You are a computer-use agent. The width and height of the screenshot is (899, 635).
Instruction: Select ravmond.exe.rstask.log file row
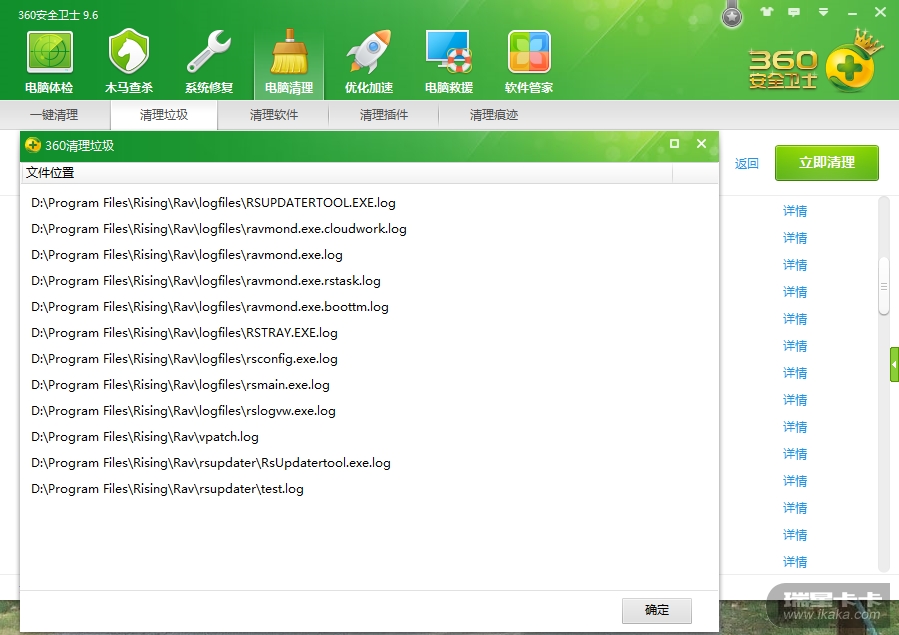(206, 281)
